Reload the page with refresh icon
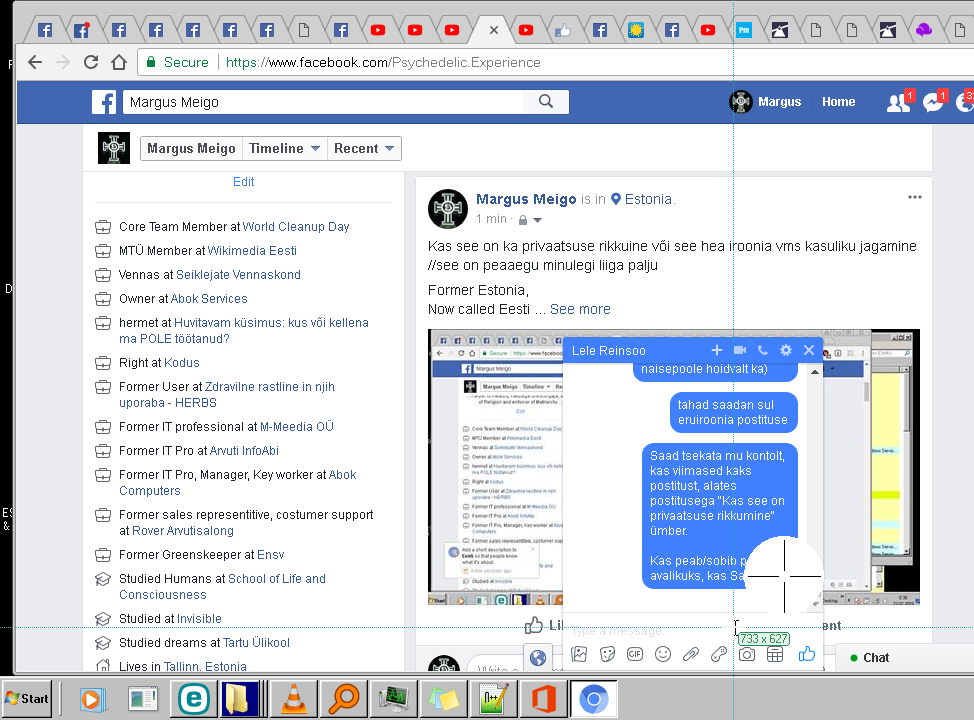The width and height of the screenshot is (974, 720). (x=91, y=62)
